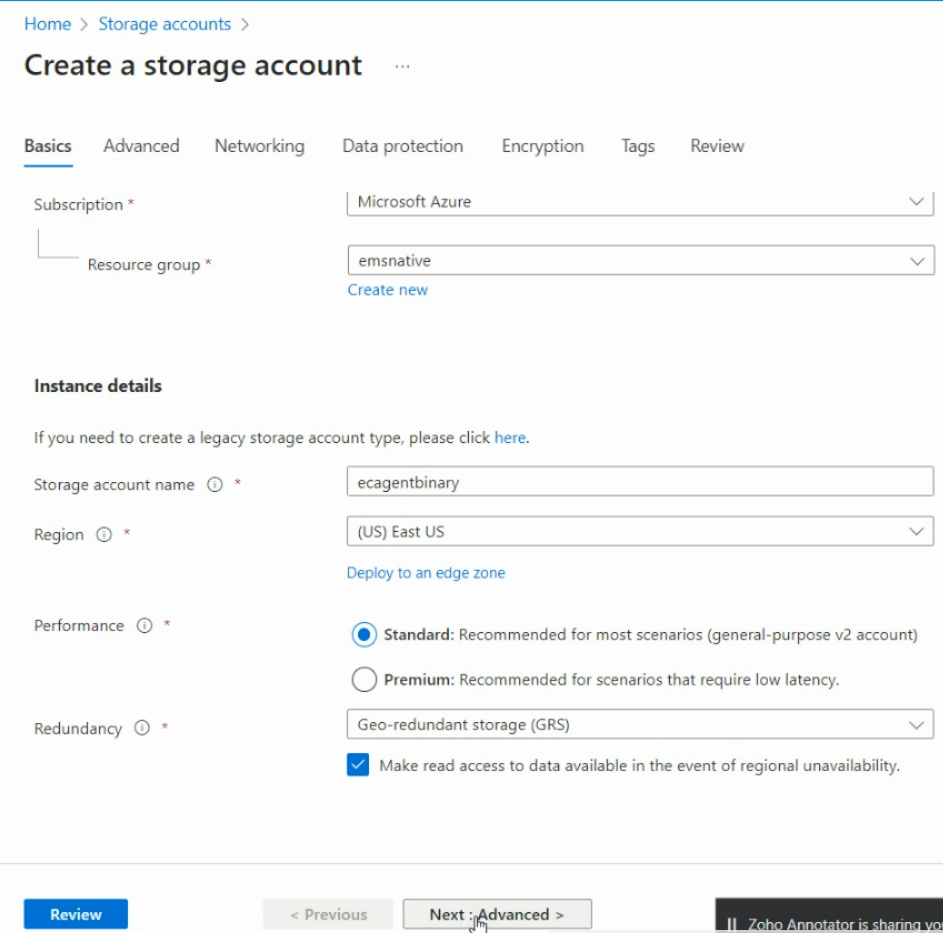
Task: Click the Region info icon
Action: coord(104,535)
